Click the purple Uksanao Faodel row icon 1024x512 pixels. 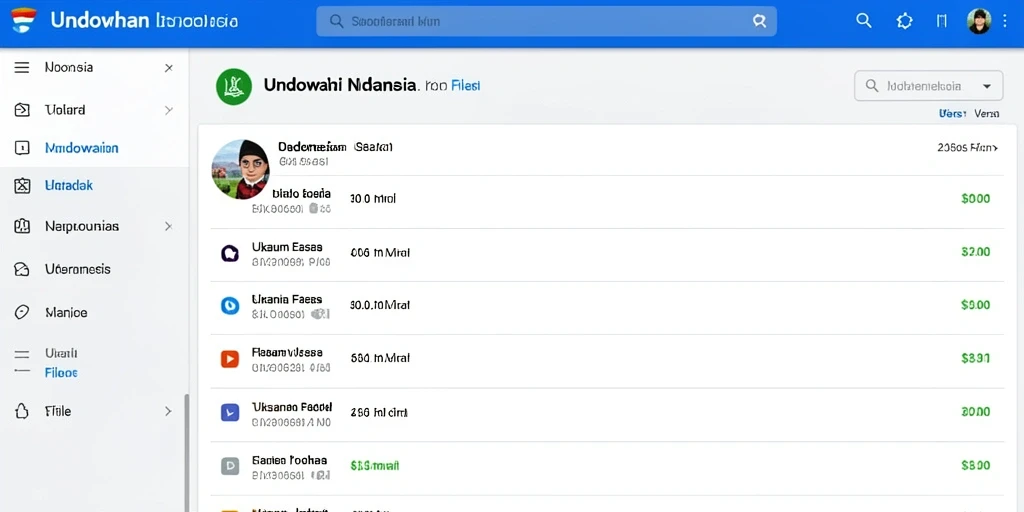pos(230,412)
